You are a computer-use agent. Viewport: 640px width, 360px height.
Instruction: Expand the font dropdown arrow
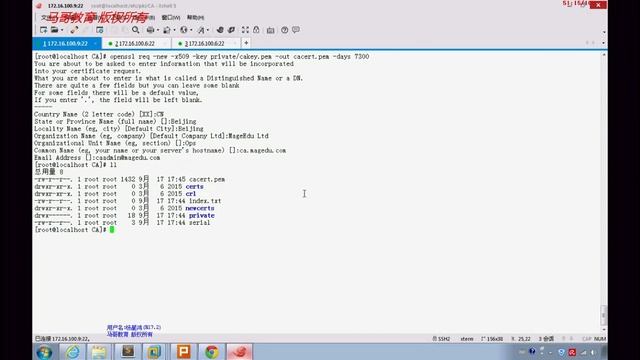(208, 30)
